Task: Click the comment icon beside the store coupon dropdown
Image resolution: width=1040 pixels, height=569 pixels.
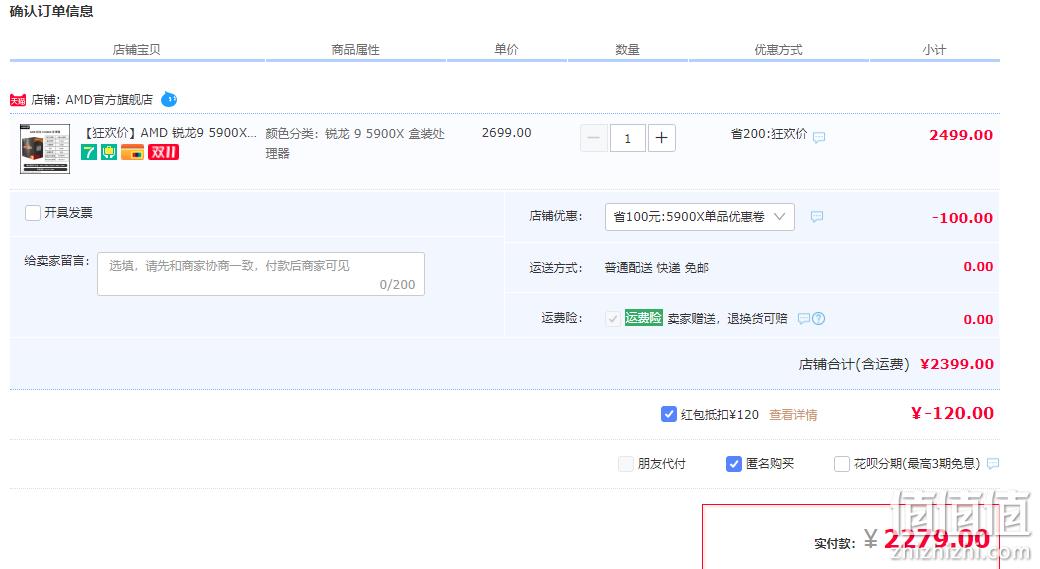Action: [x=817, y=216]
